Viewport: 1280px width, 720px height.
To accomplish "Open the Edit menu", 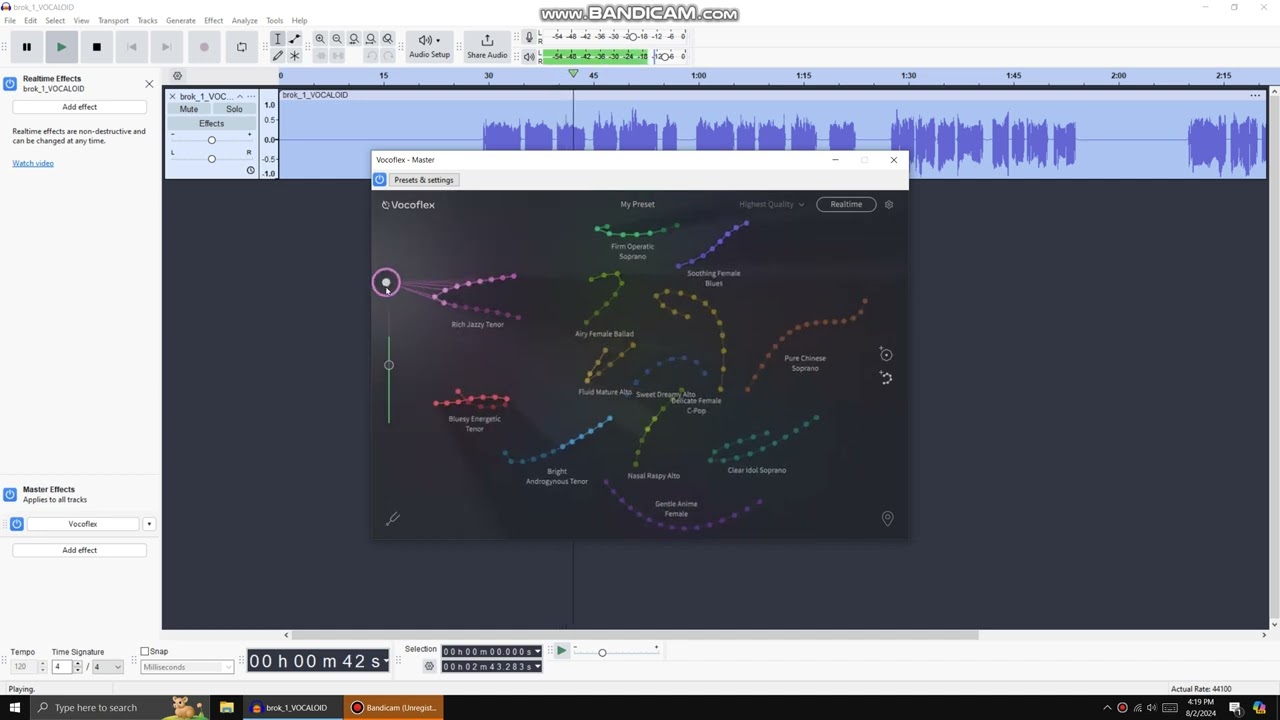I will tap(31, 20).
